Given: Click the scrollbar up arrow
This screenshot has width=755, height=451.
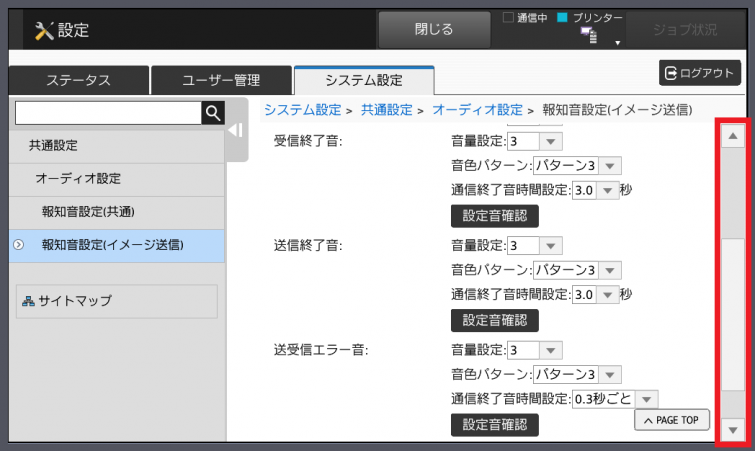Looking at the screenshot, I should [733, 136].
